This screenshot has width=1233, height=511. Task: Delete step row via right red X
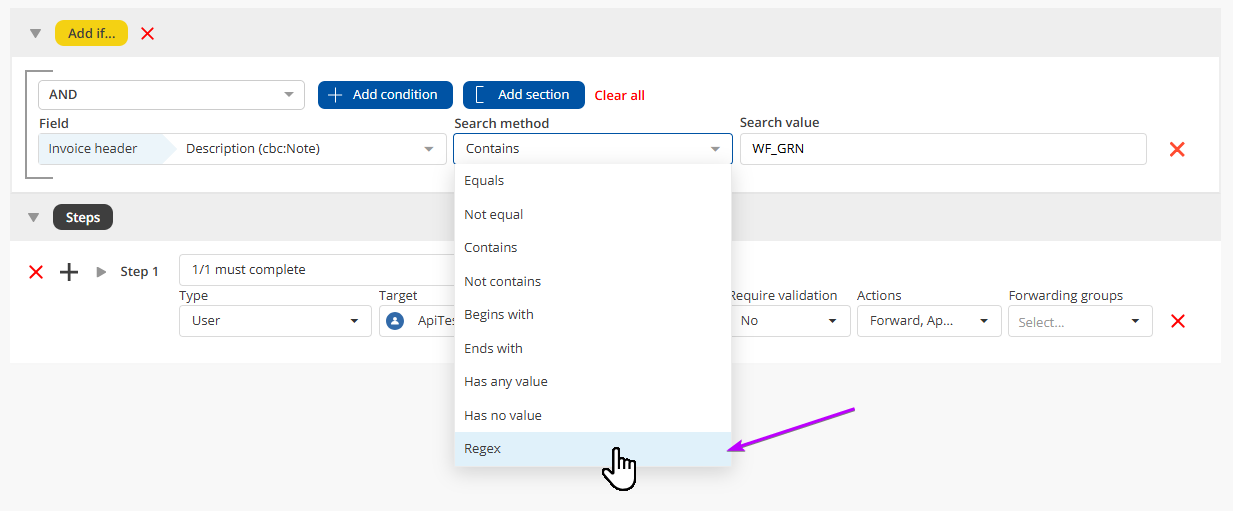1178,321
